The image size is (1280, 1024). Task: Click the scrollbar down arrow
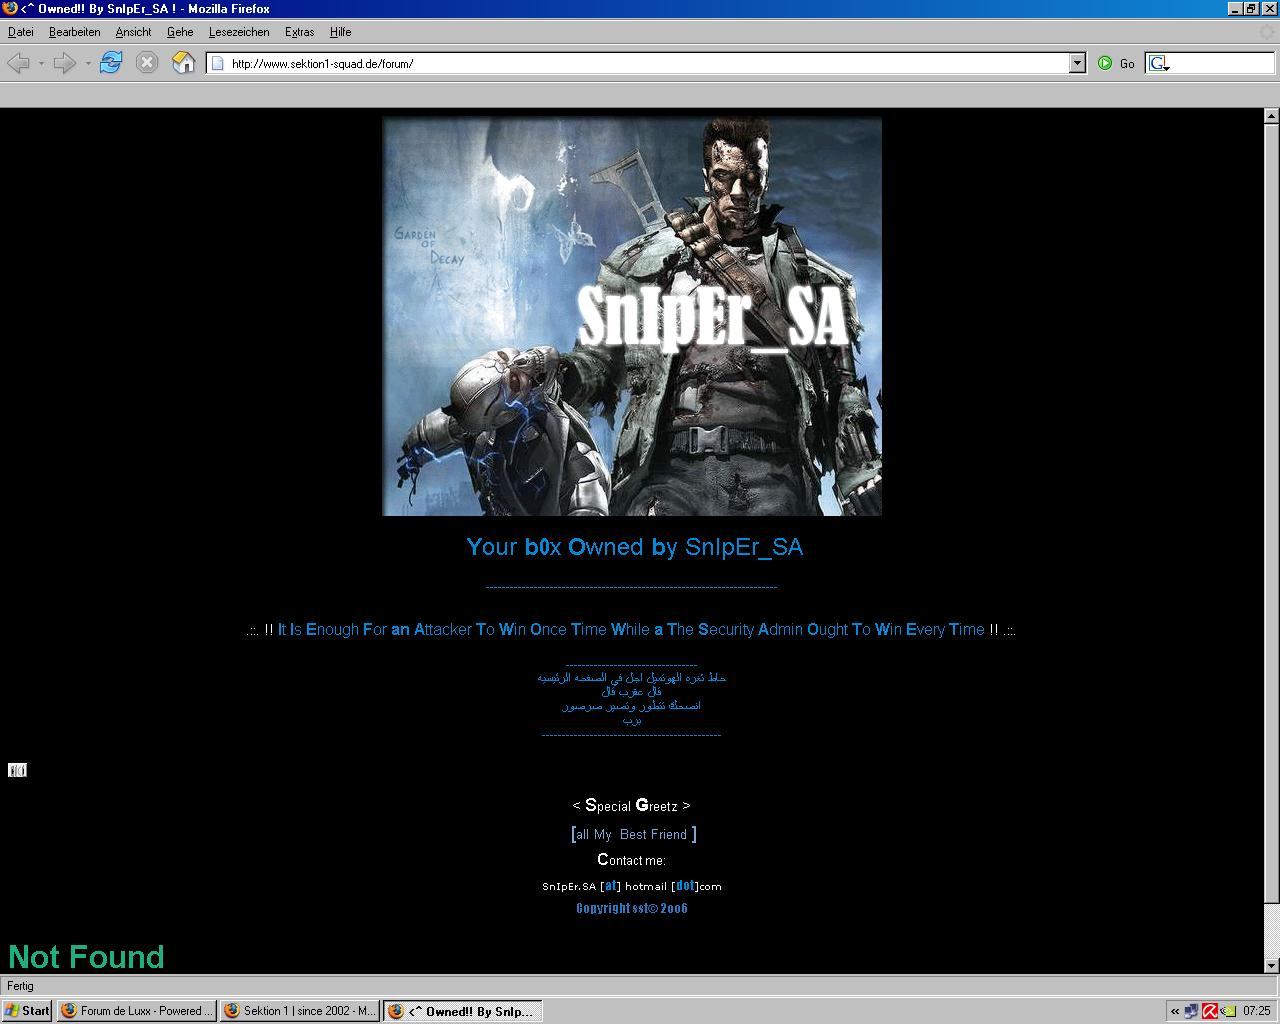(x=1272, y=966)
